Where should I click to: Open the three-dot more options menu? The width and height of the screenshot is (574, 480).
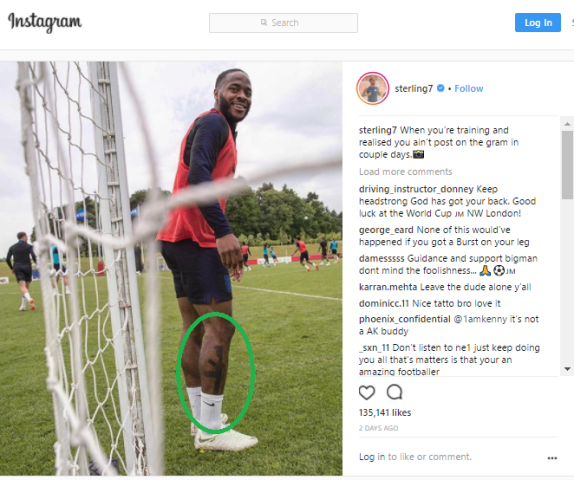click(552, 458)
